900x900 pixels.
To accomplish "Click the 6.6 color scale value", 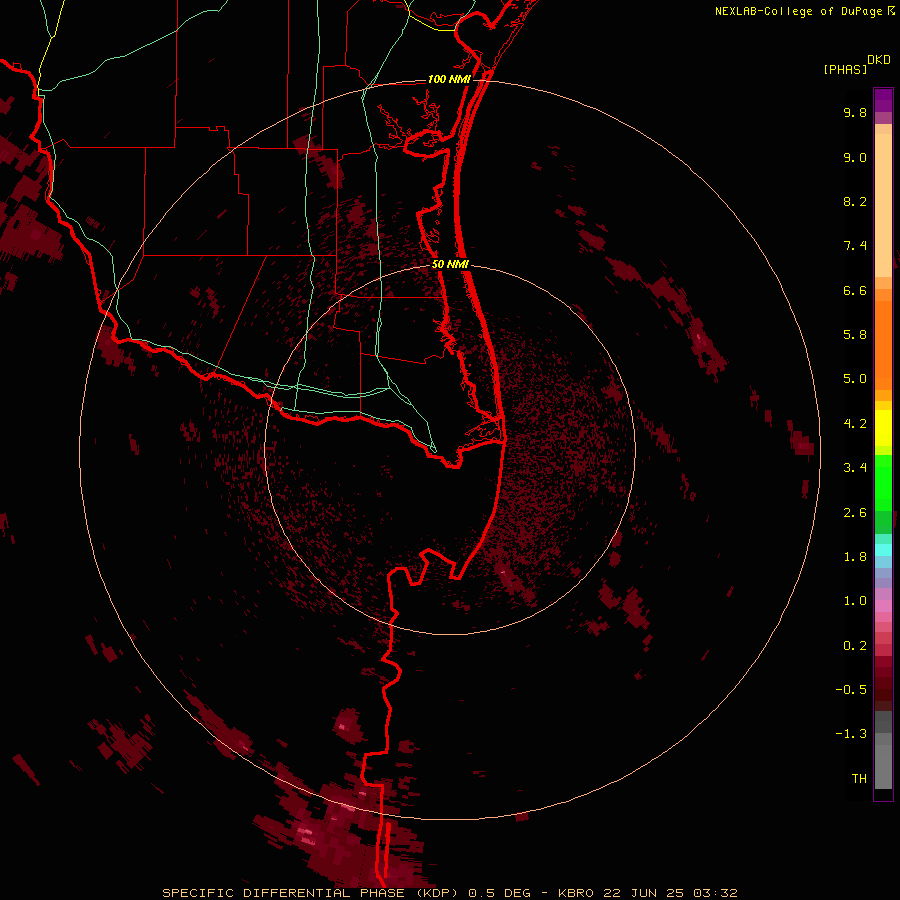I will pos(855,290).
